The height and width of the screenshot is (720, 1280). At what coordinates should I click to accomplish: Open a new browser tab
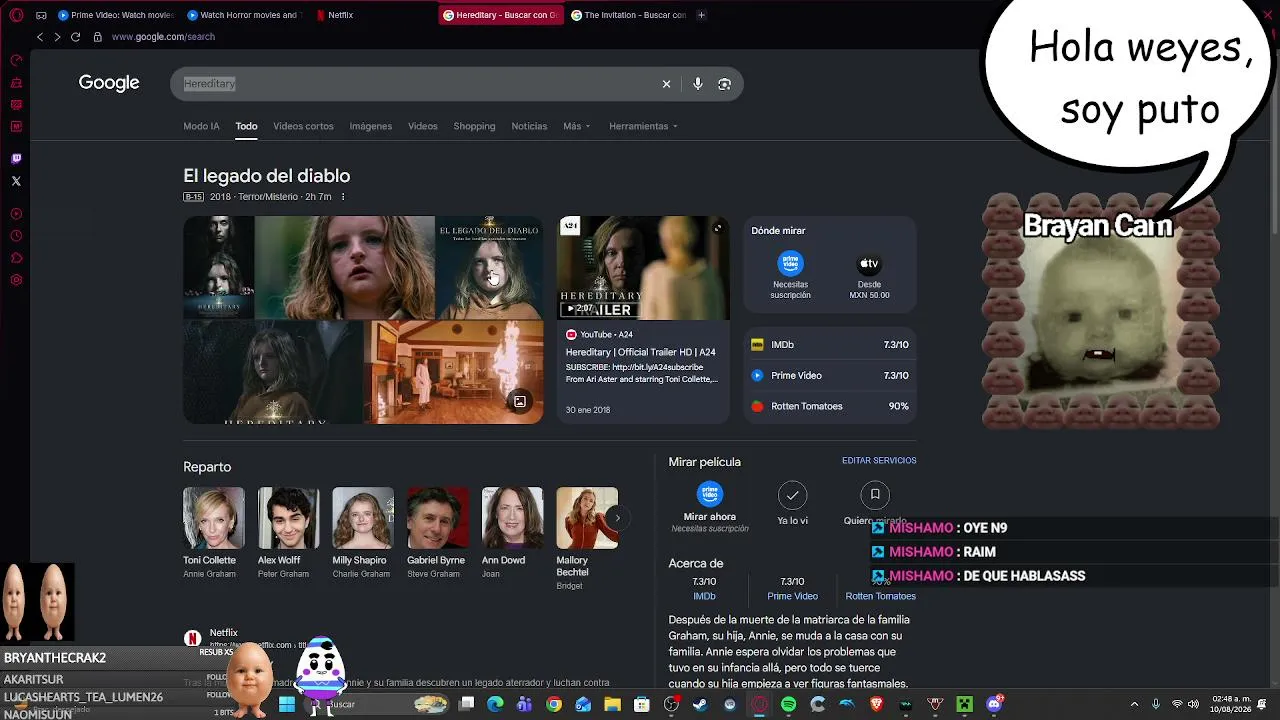point(701,15)
